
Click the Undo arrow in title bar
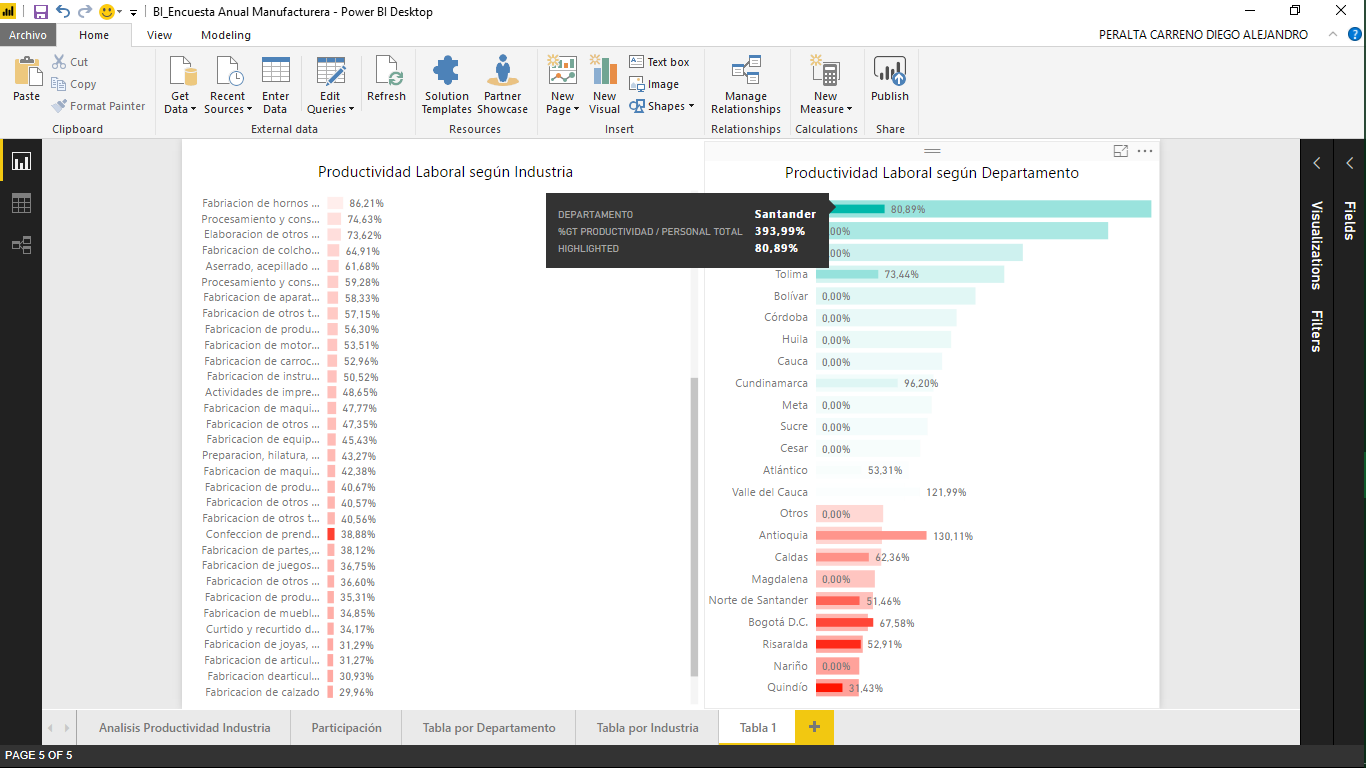pos(63,12)
